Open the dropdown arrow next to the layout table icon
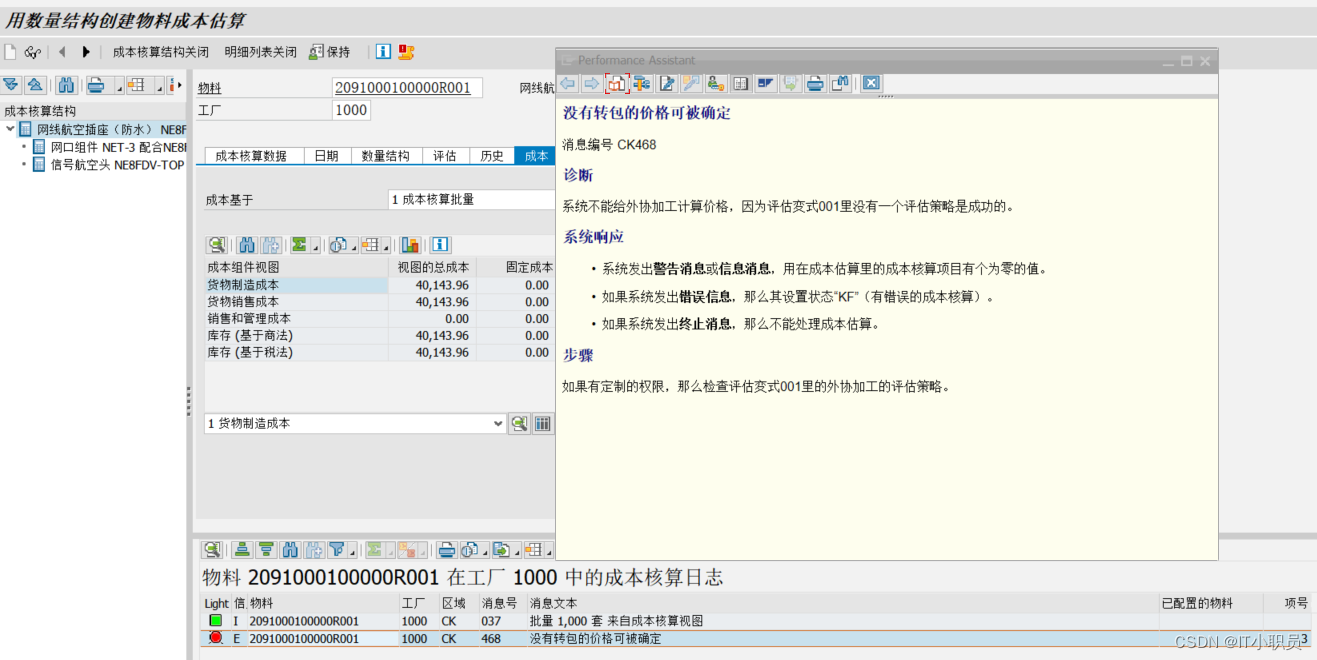The image size is (1317, 660). (387, 250)
